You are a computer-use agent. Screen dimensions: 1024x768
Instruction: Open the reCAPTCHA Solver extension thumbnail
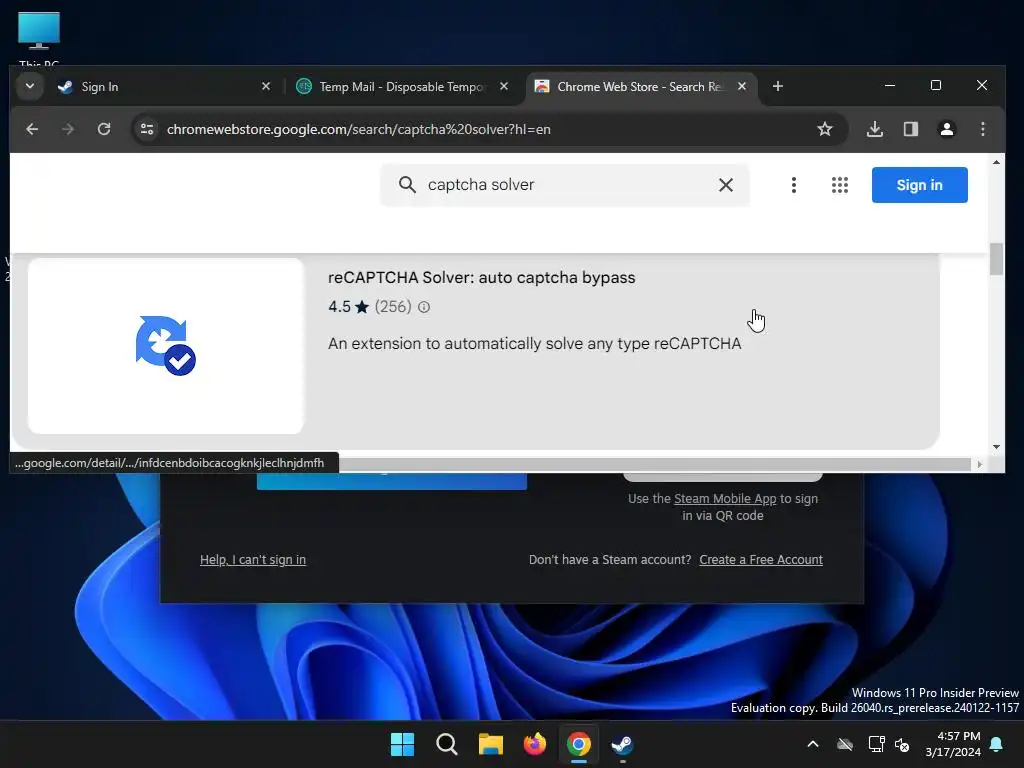coord(166,345)
